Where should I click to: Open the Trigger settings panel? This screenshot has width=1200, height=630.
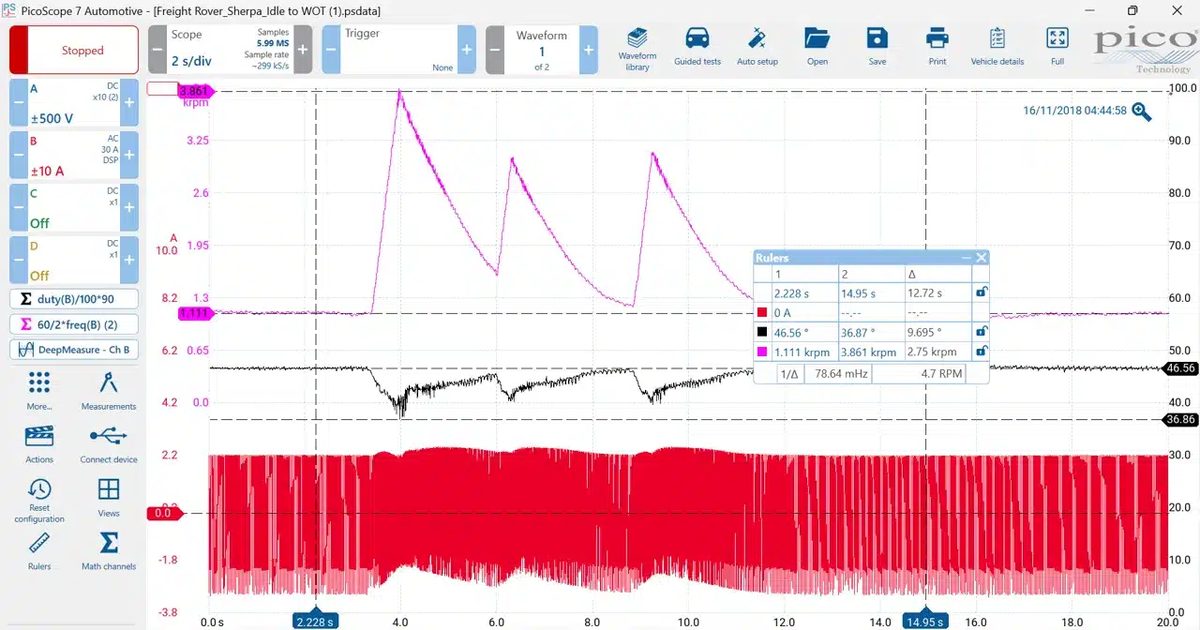point(399,49)
